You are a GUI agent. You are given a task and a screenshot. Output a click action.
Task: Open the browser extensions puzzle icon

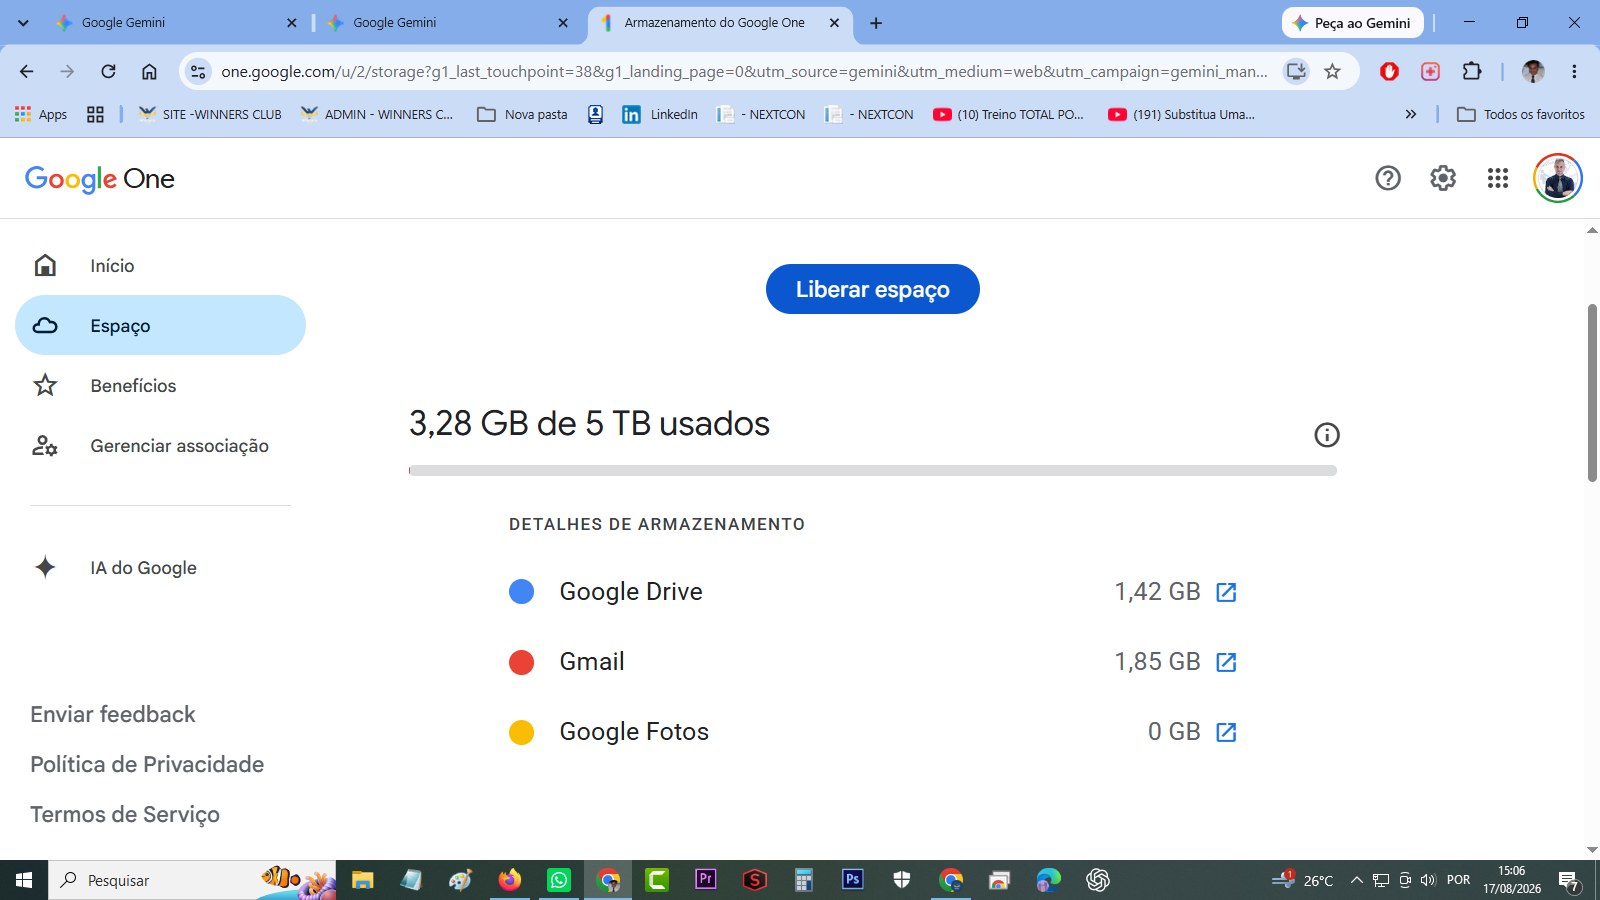click(1472, 71)
